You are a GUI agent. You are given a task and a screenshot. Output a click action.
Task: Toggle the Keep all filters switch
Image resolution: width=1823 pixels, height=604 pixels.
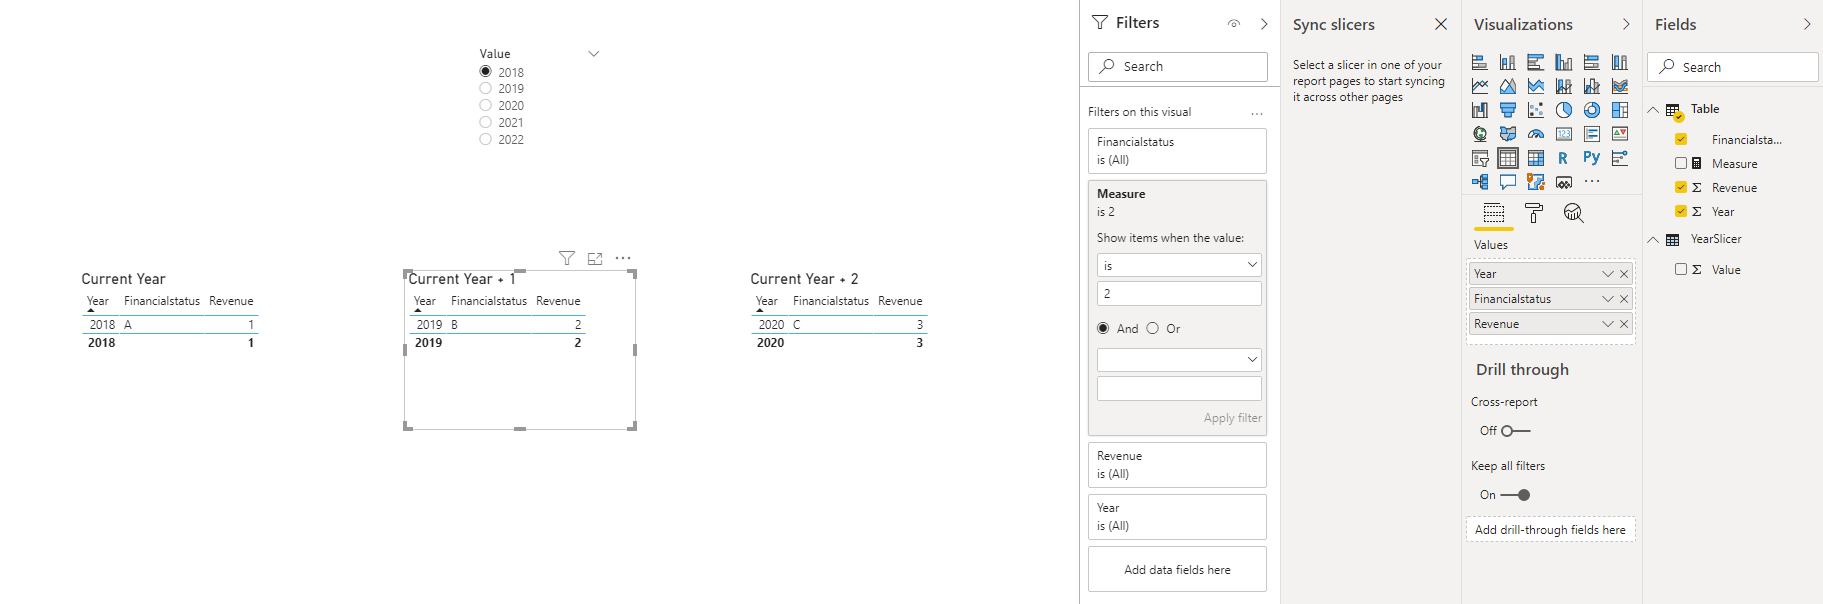pos(1516,495)
